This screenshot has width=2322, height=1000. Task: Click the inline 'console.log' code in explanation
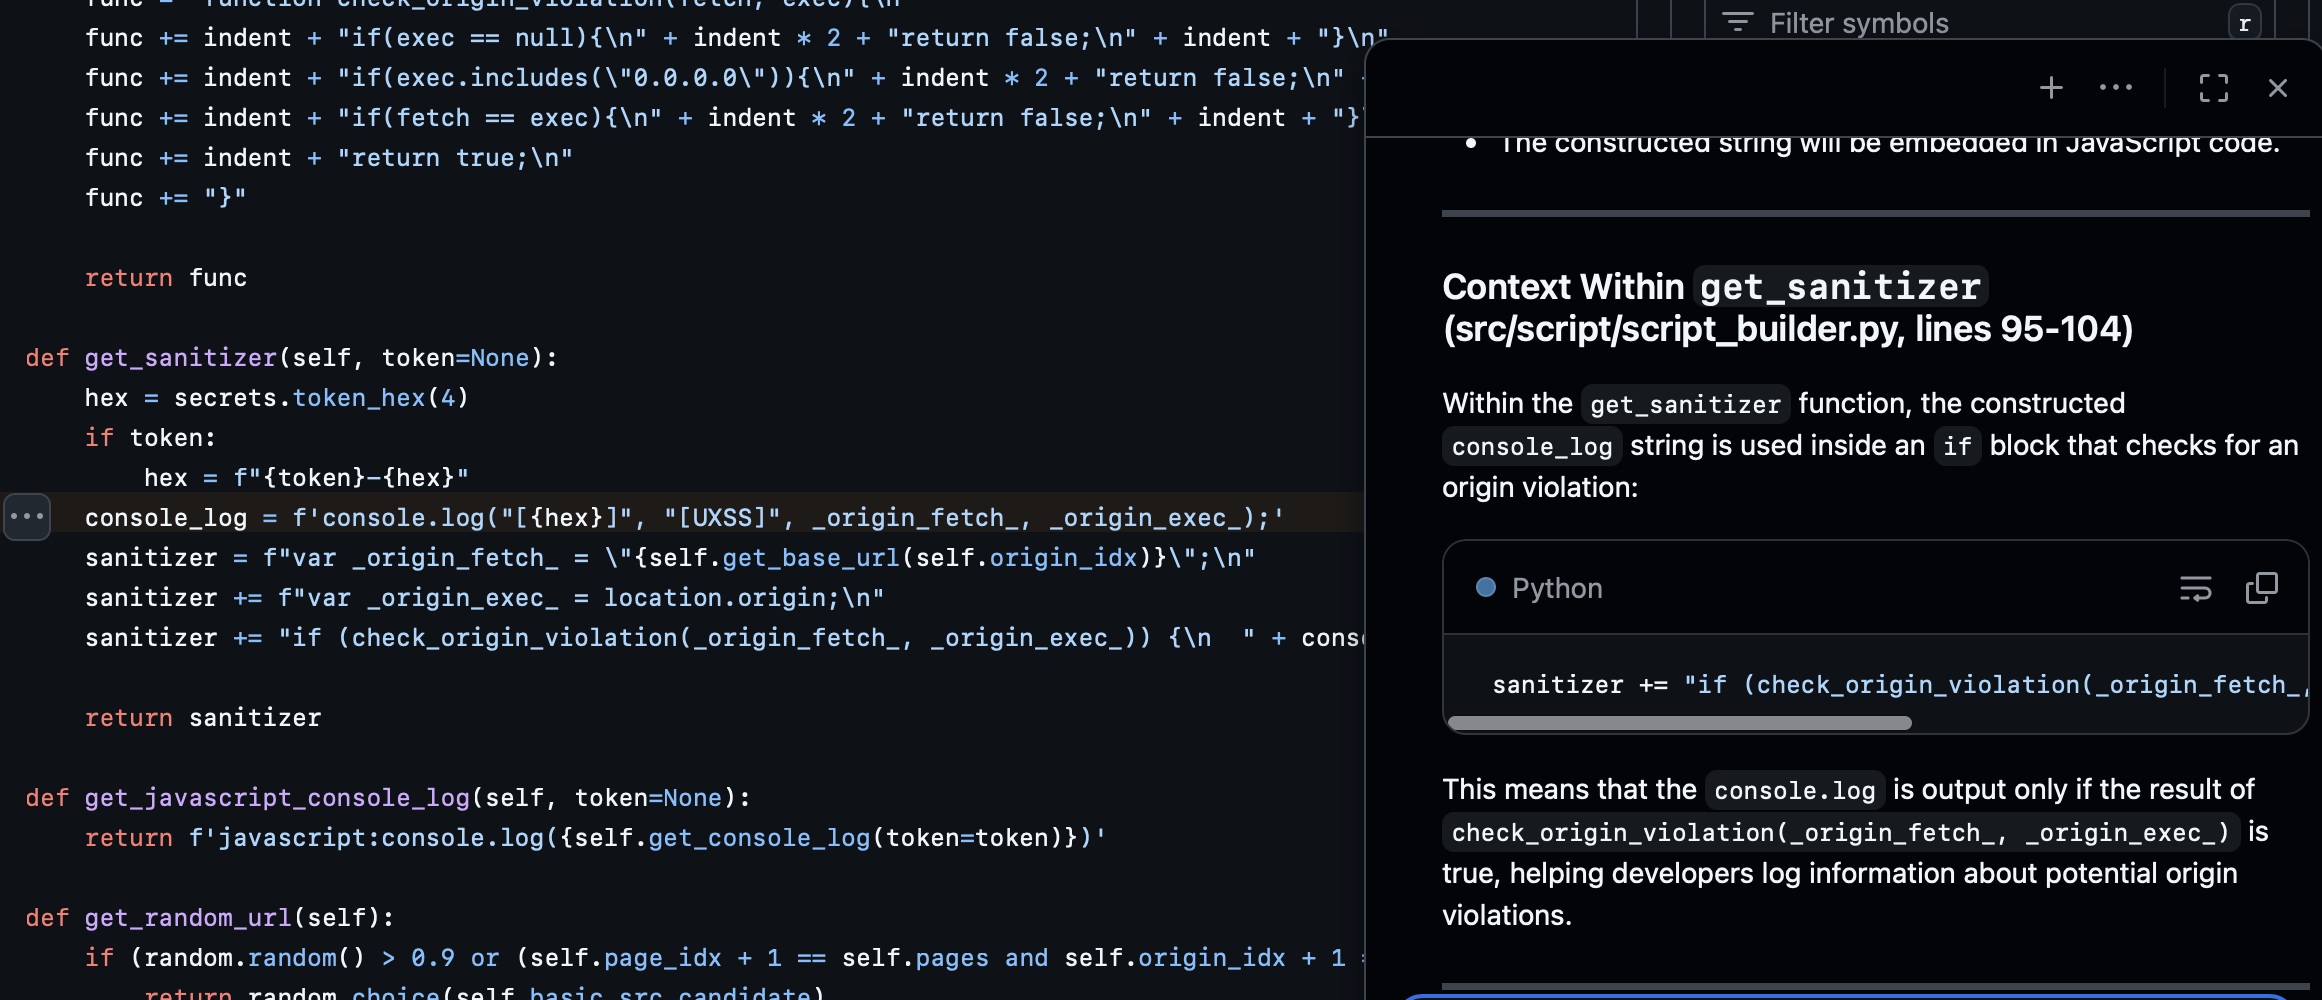tap(1795, 790)
